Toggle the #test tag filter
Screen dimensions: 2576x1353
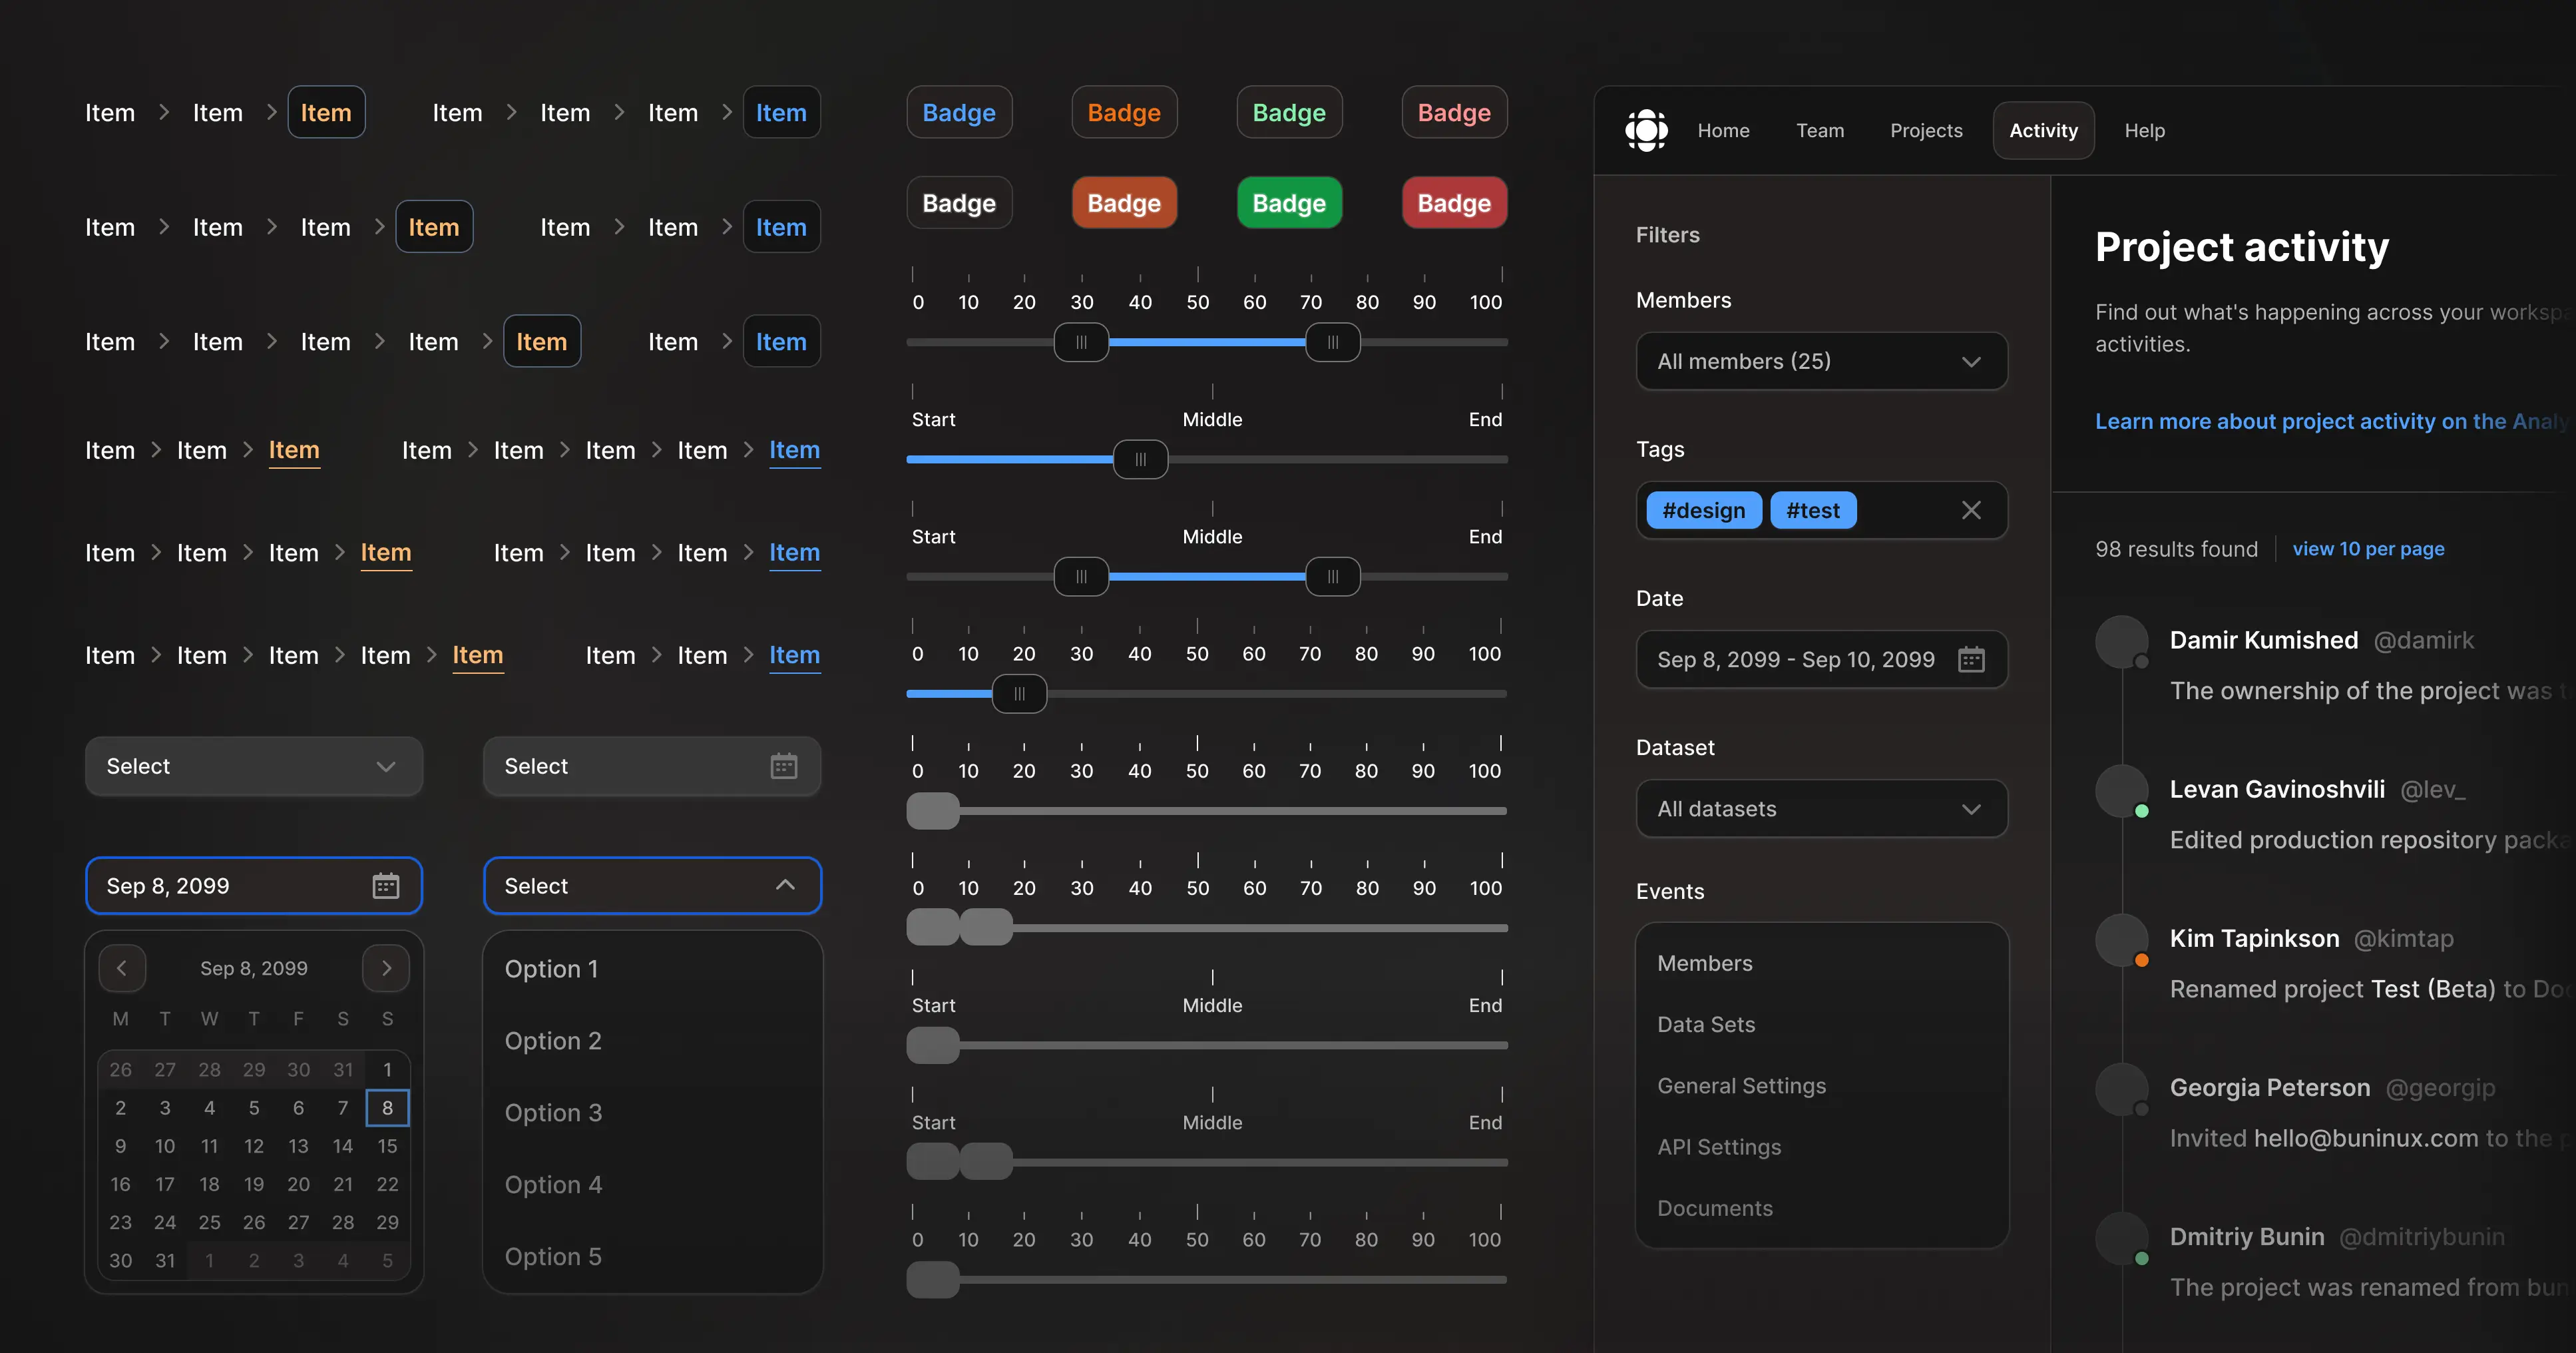[1813, 510]
